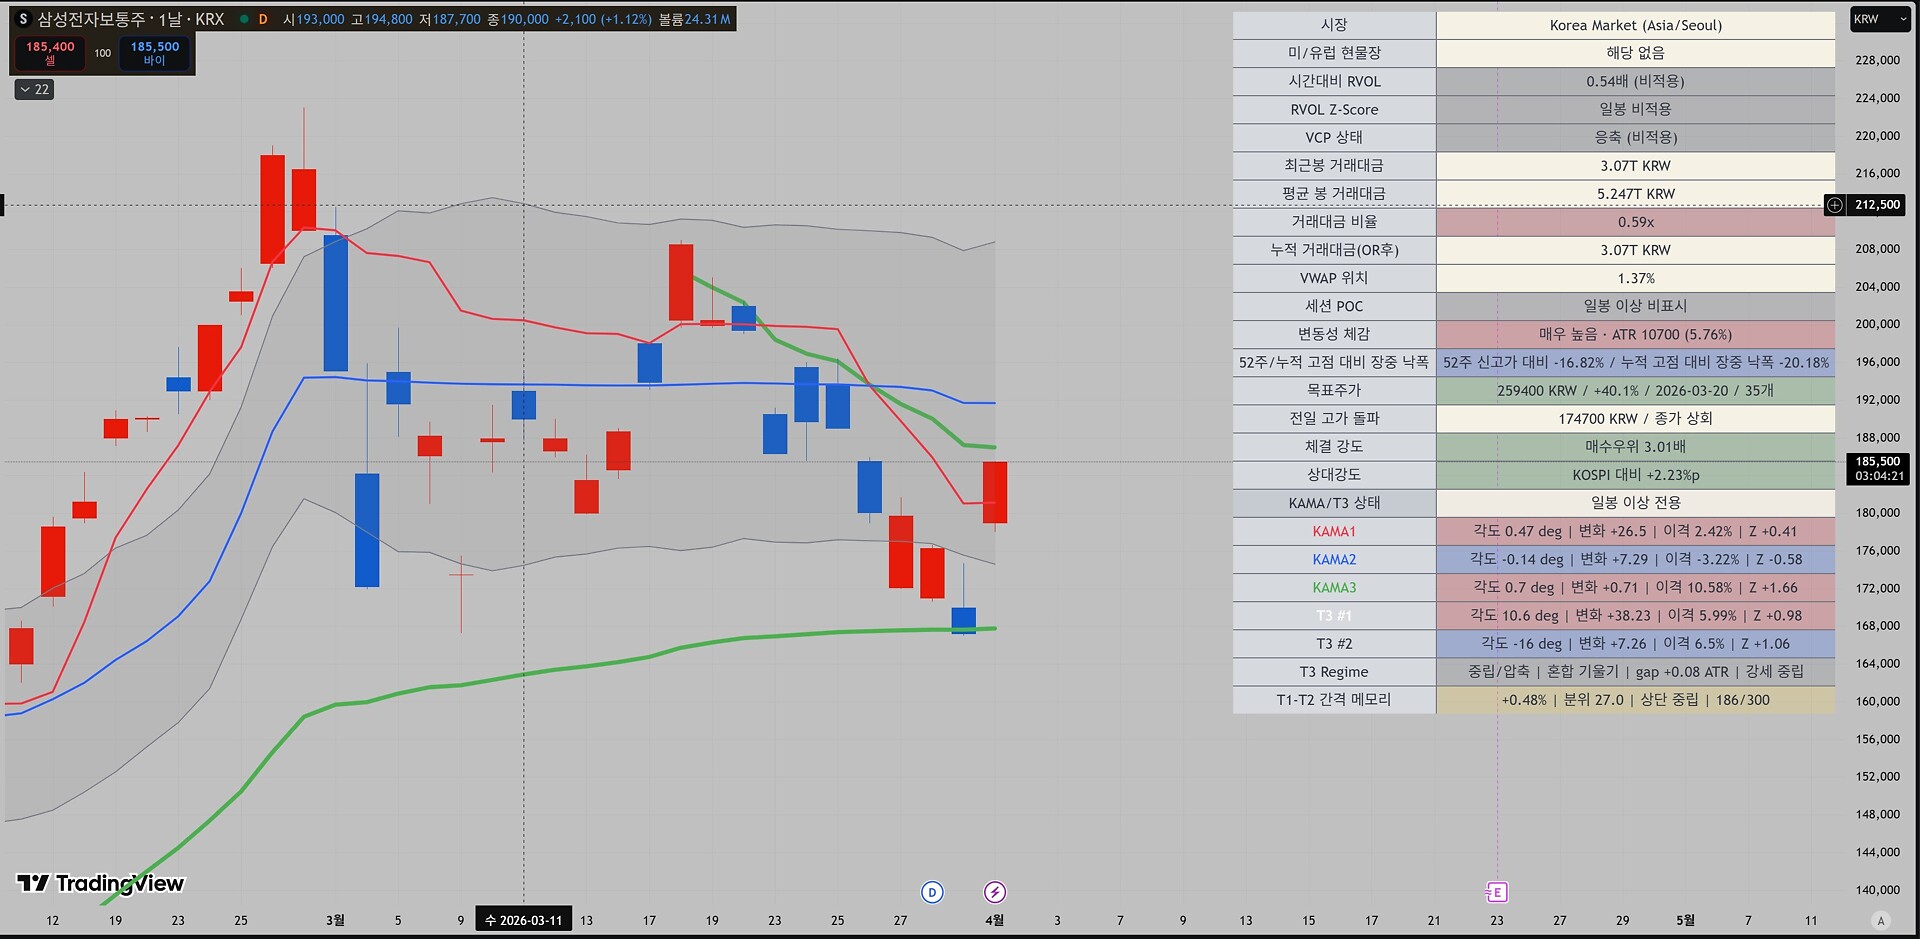
Task: Click the '5.247T KRW' average turnover cell
Action: point(1636,193)
